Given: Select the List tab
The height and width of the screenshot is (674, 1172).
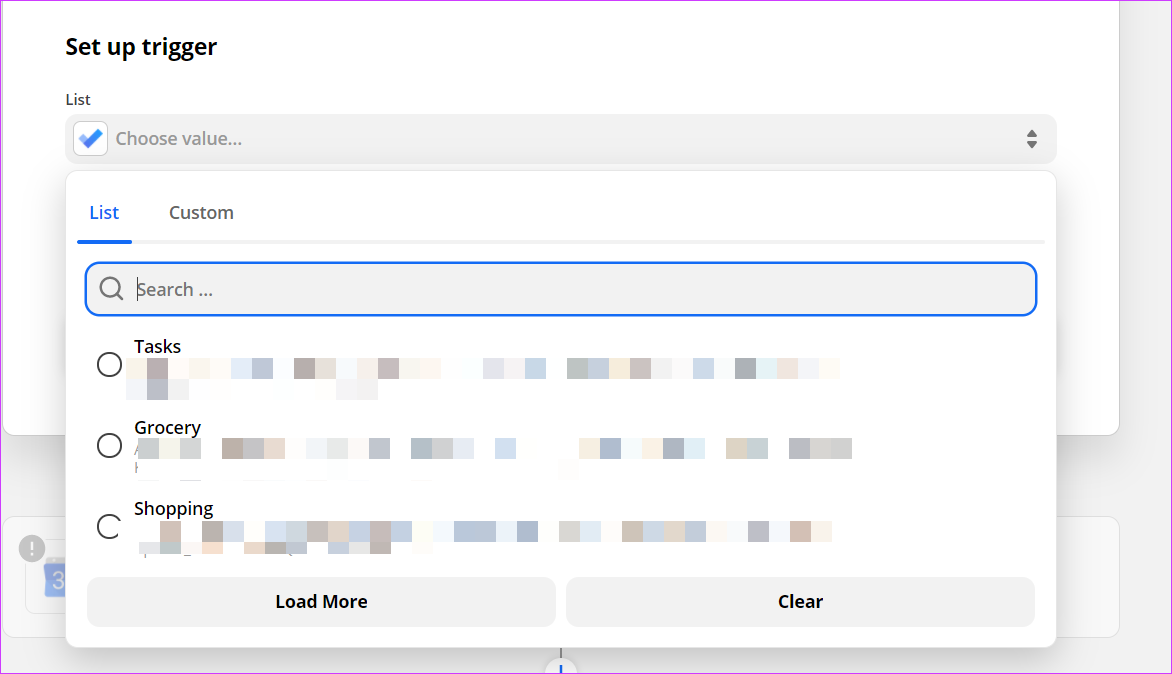Looking at the screenshot, I should tap(104, 212).
